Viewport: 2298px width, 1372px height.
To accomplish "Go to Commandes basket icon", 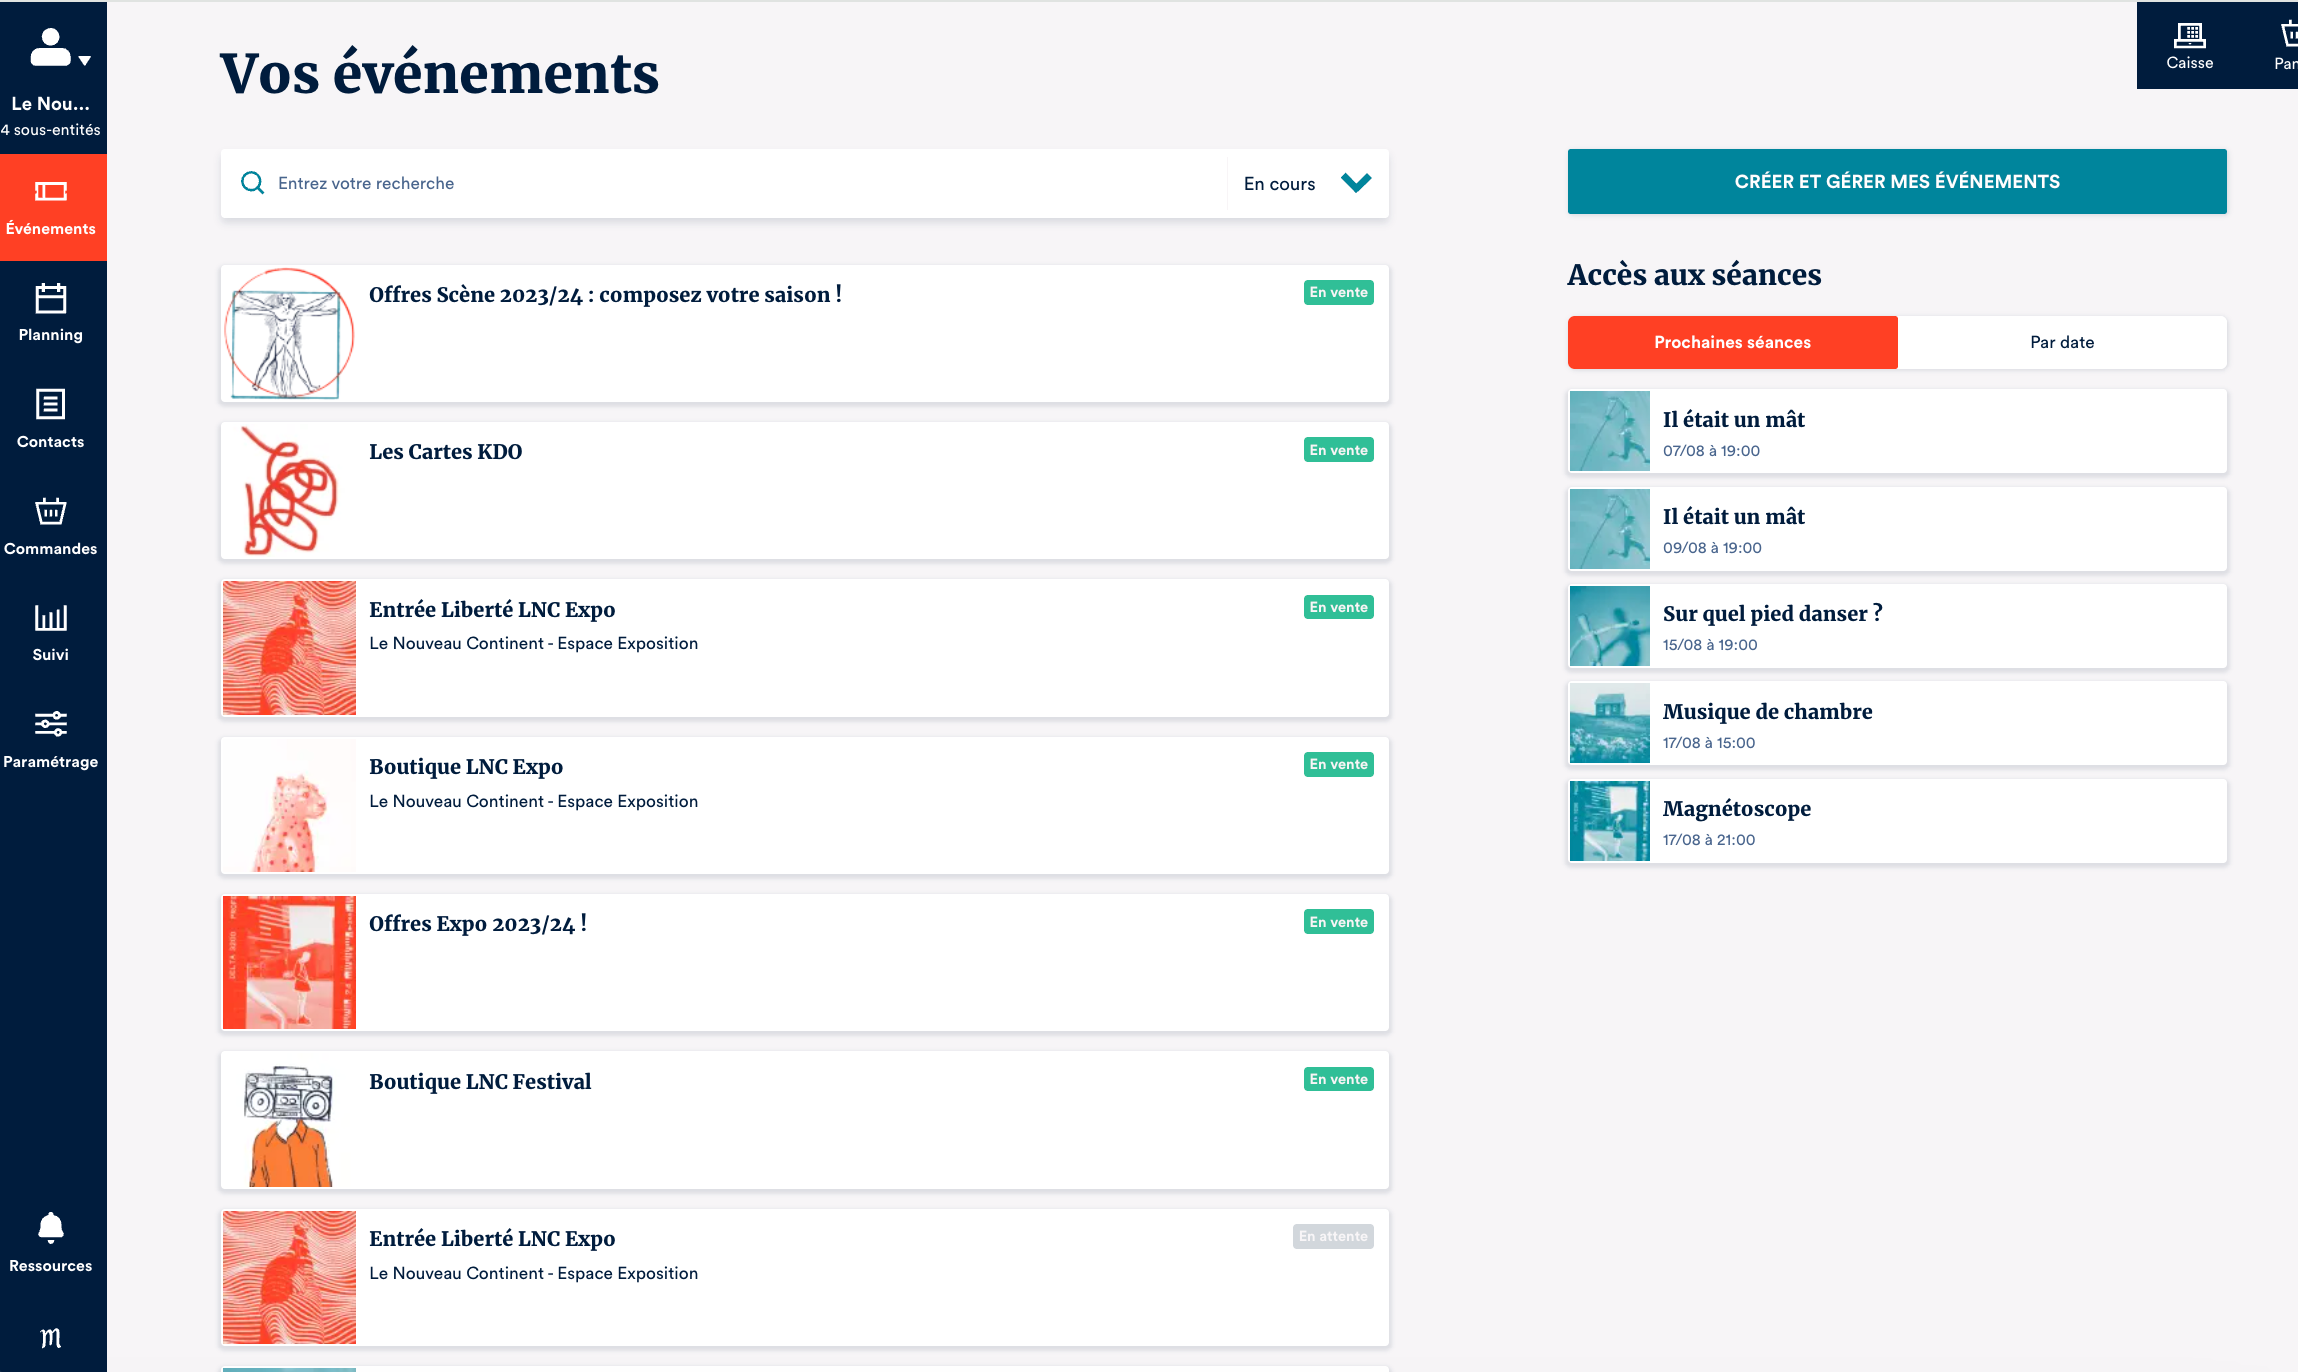I will coord(50,512).
